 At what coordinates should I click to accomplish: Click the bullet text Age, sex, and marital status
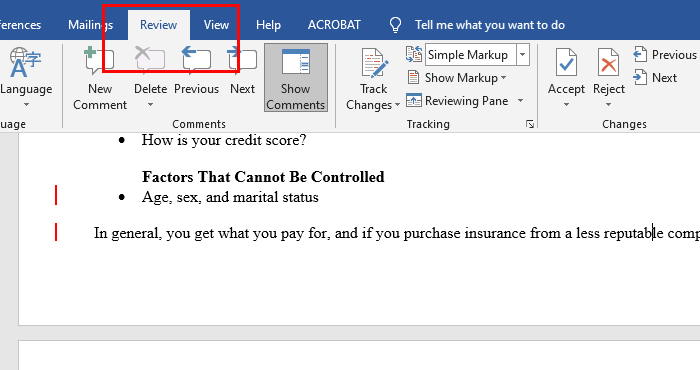[230, 197]
